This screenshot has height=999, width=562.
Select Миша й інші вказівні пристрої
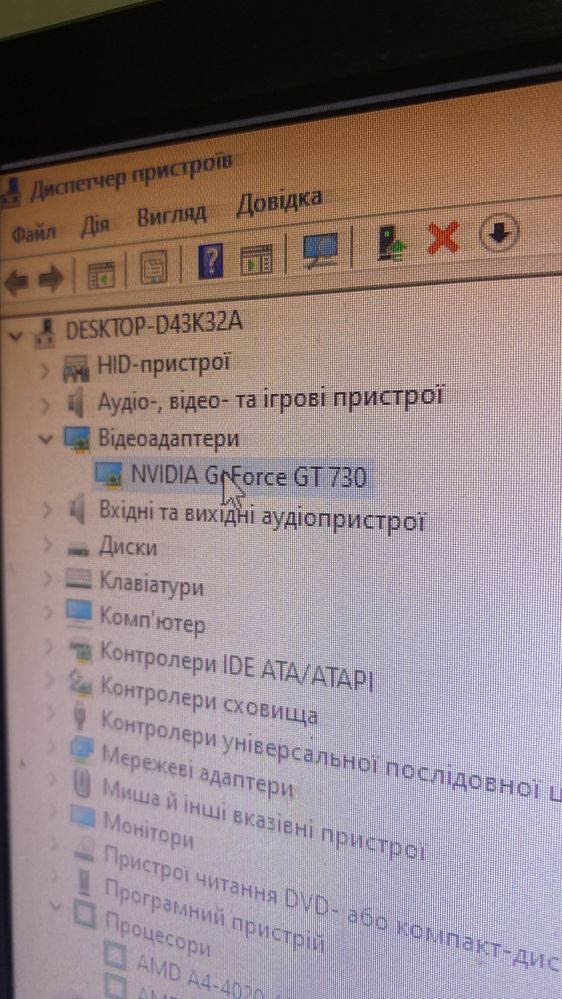[263, 818]
